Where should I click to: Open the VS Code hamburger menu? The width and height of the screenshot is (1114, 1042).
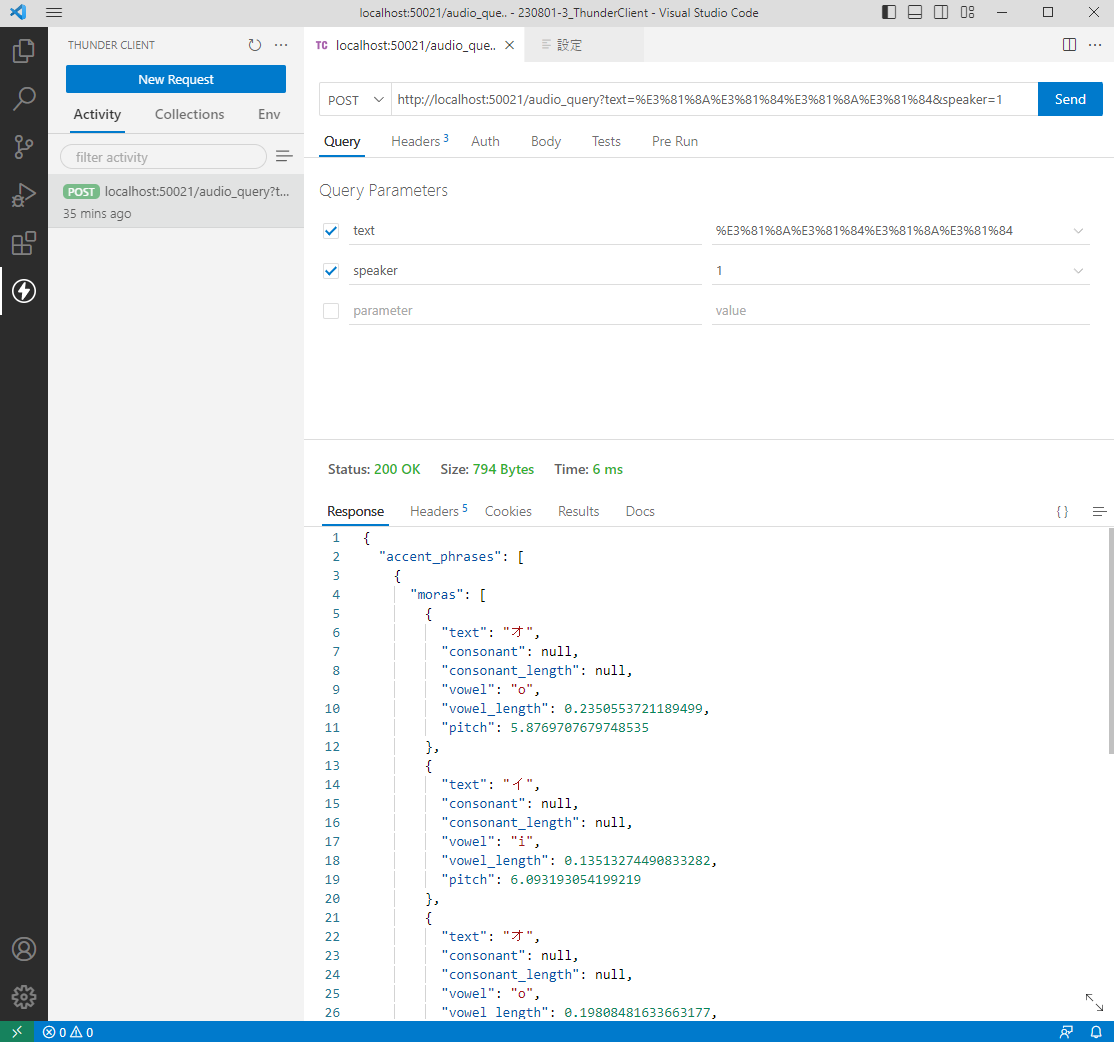pyautogui.click(x=54, y=12)
